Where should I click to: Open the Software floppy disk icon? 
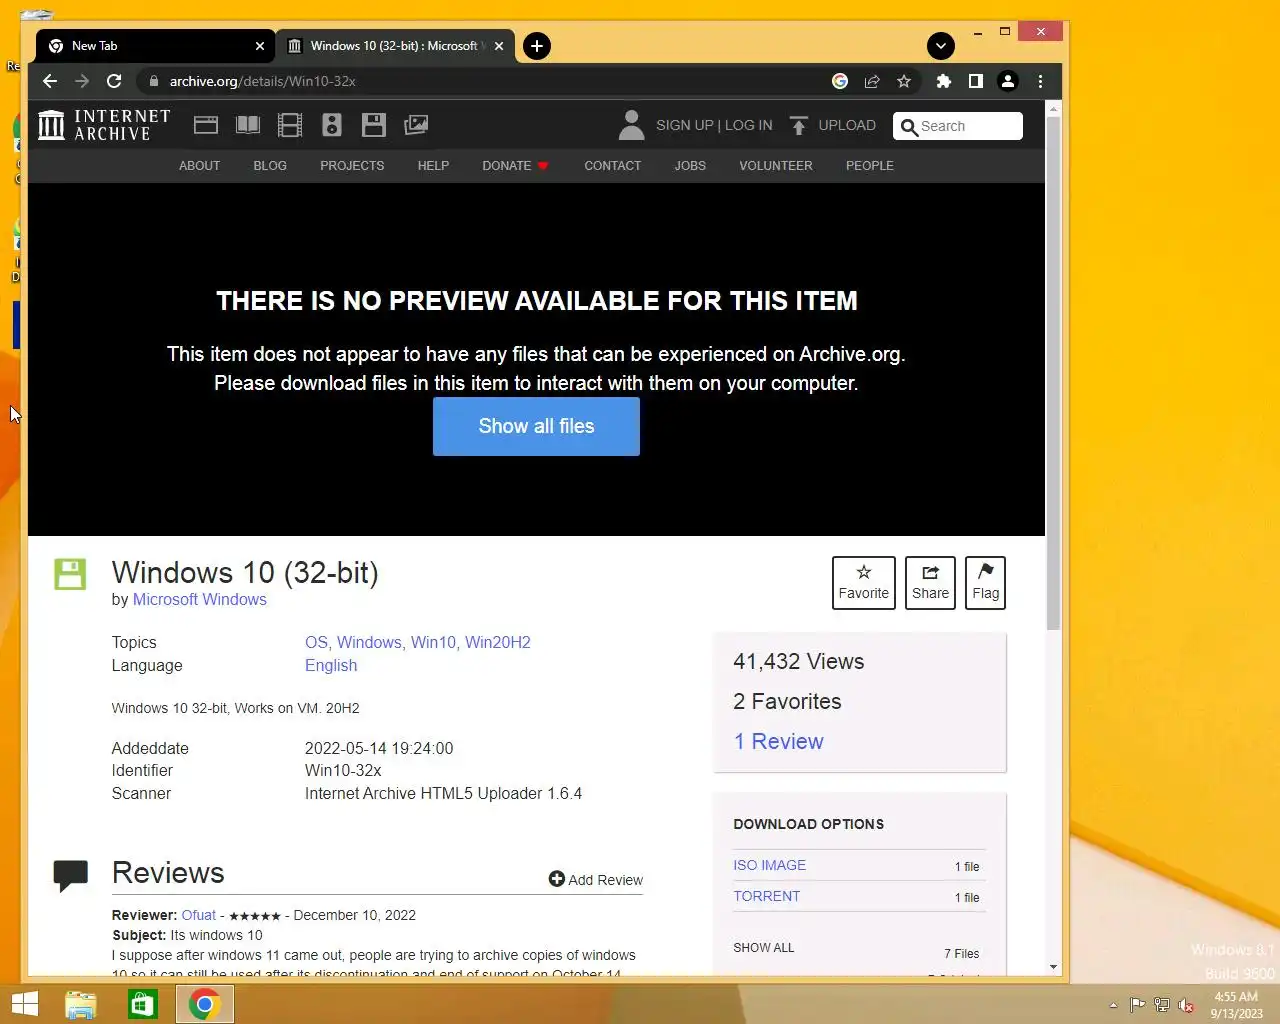pyautogui.click(x=374, y=125)
